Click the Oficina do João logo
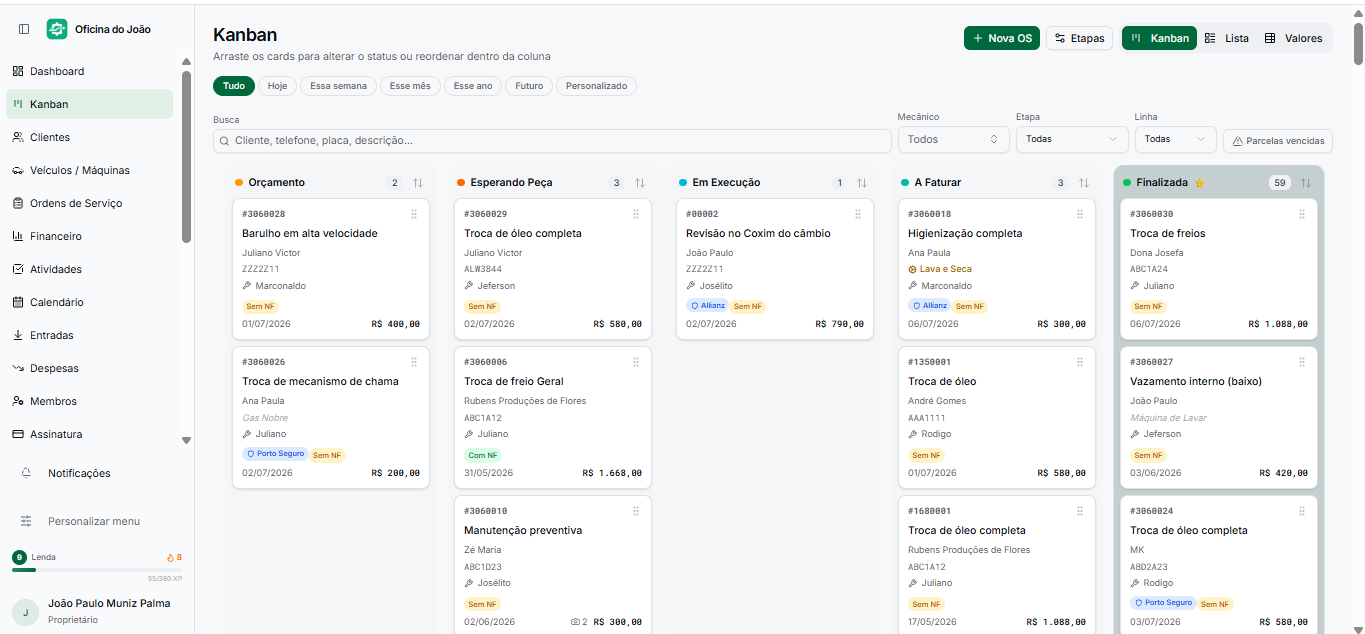 [x=57, y=29]
